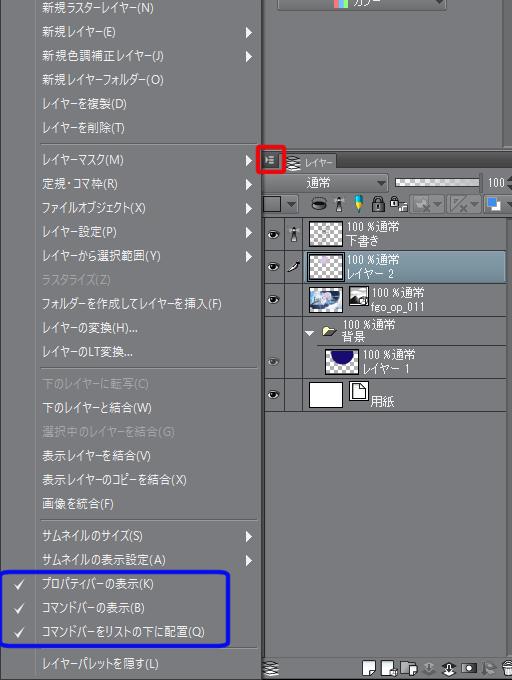The height and width of the screenshot is (680, 512).
Task: Hide the fgo_op_011 layer
Action: (273, 300)
